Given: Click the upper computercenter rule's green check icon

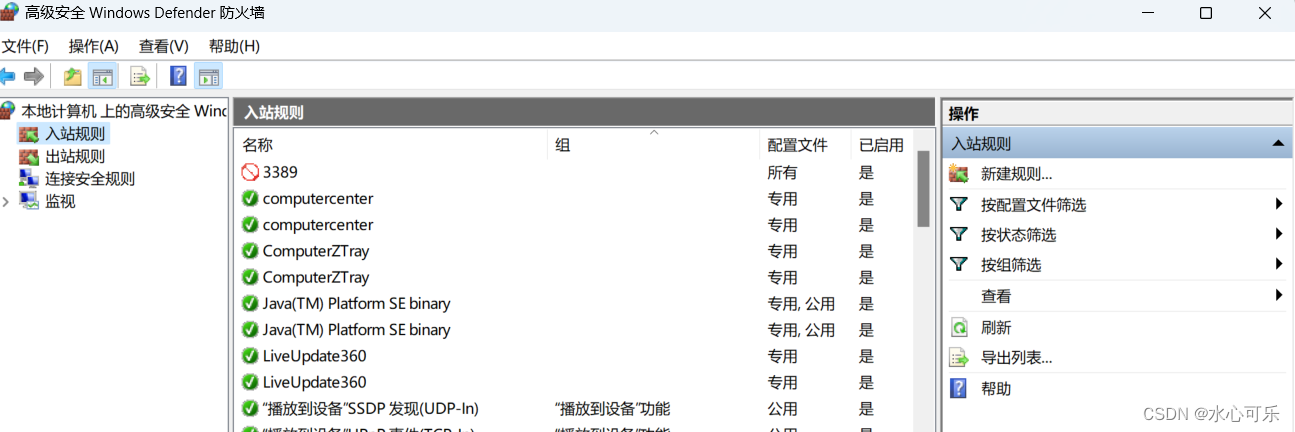Looking at the screenshot, I should click(250, 198).
